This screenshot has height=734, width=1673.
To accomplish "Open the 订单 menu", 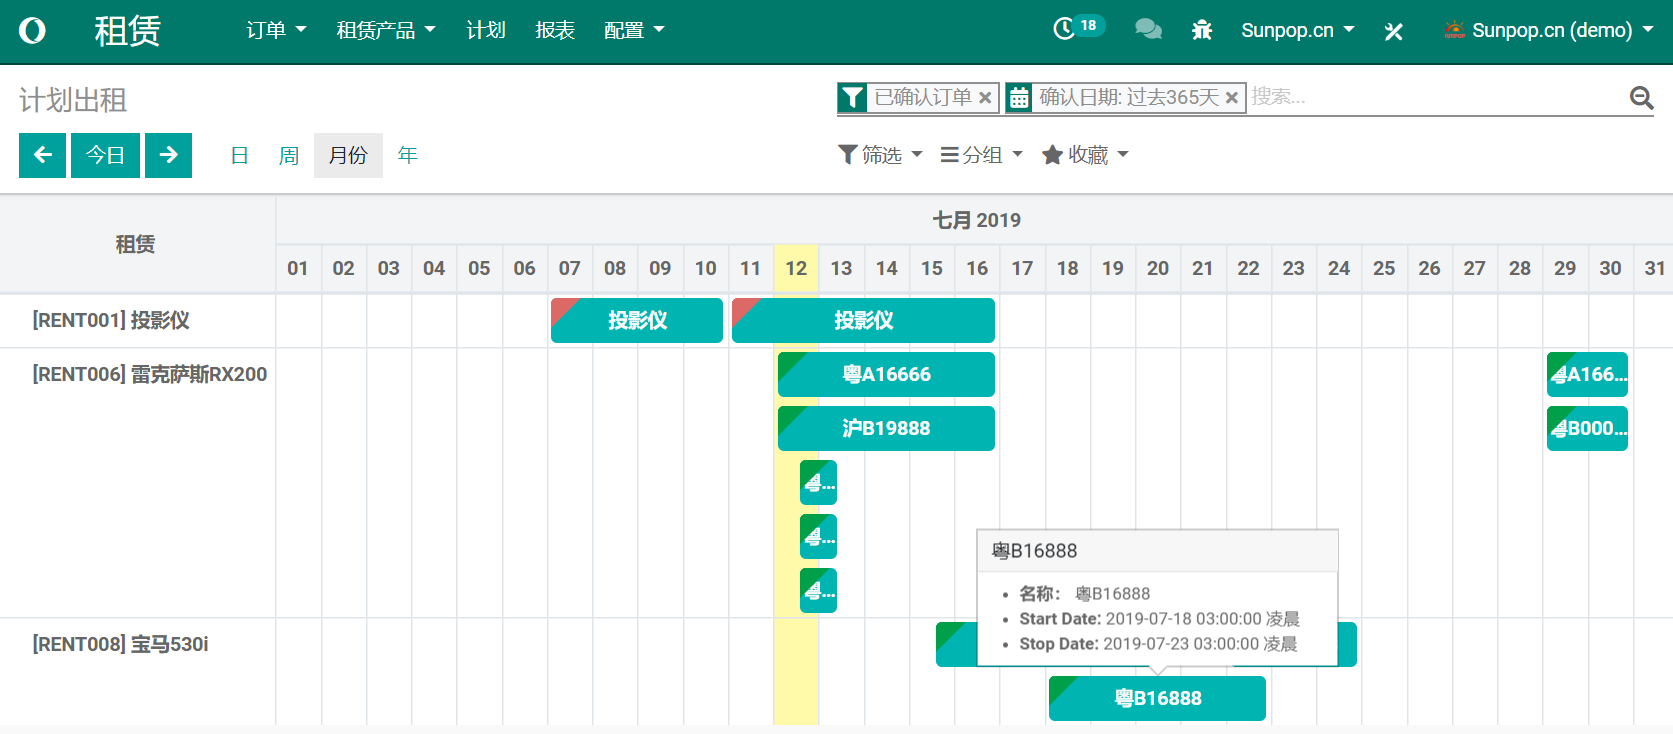I will [x=276, y=31].
